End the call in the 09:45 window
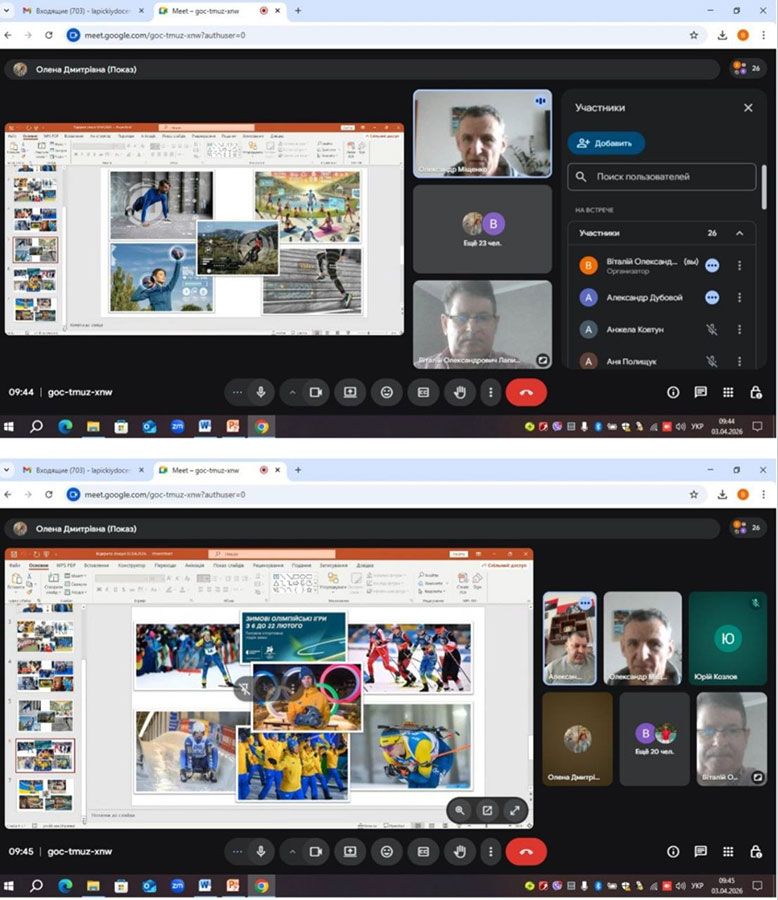Viewport: 778px width, 900px height. (526, 852)
